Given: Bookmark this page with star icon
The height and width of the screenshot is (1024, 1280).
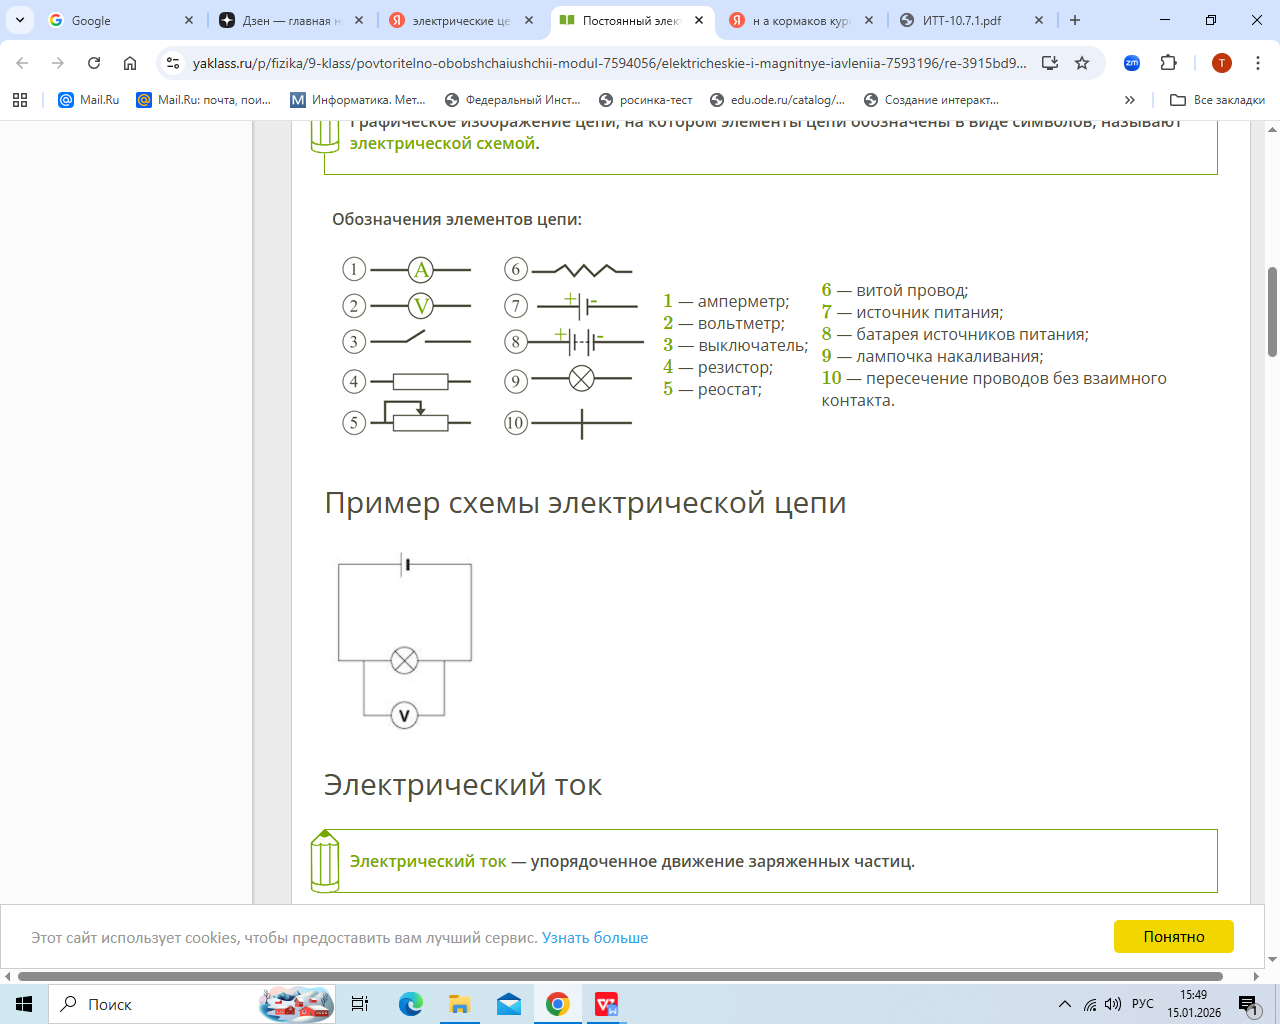Looking at the screenshot, I should [1082, 63].
